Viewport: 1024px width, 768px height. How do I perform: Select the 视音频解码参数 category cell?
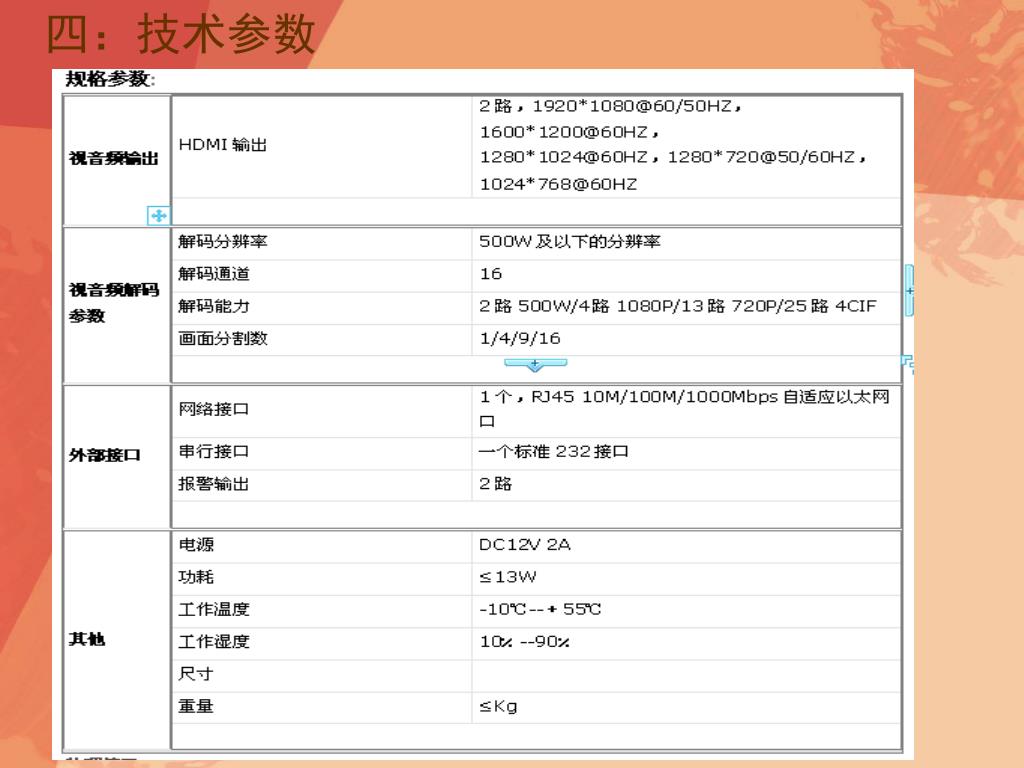pos(117,305)
